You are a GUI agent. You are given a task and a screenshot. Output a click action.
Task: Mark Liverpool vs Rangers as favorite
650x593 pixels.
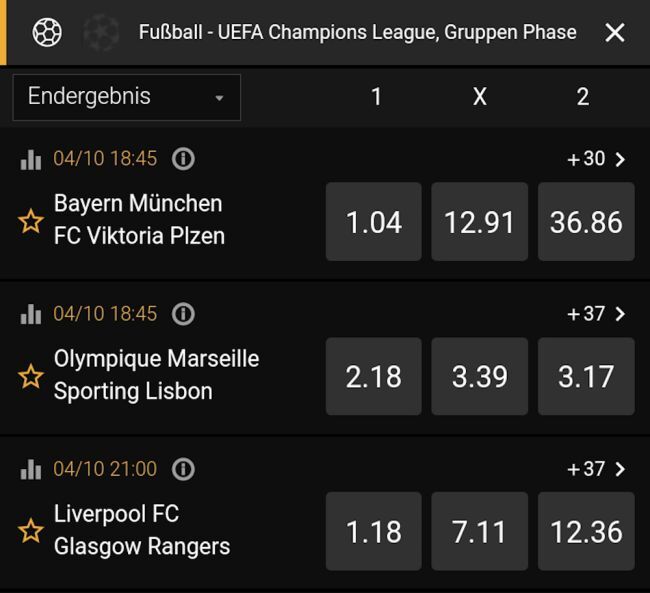click(x=31, y=531)
